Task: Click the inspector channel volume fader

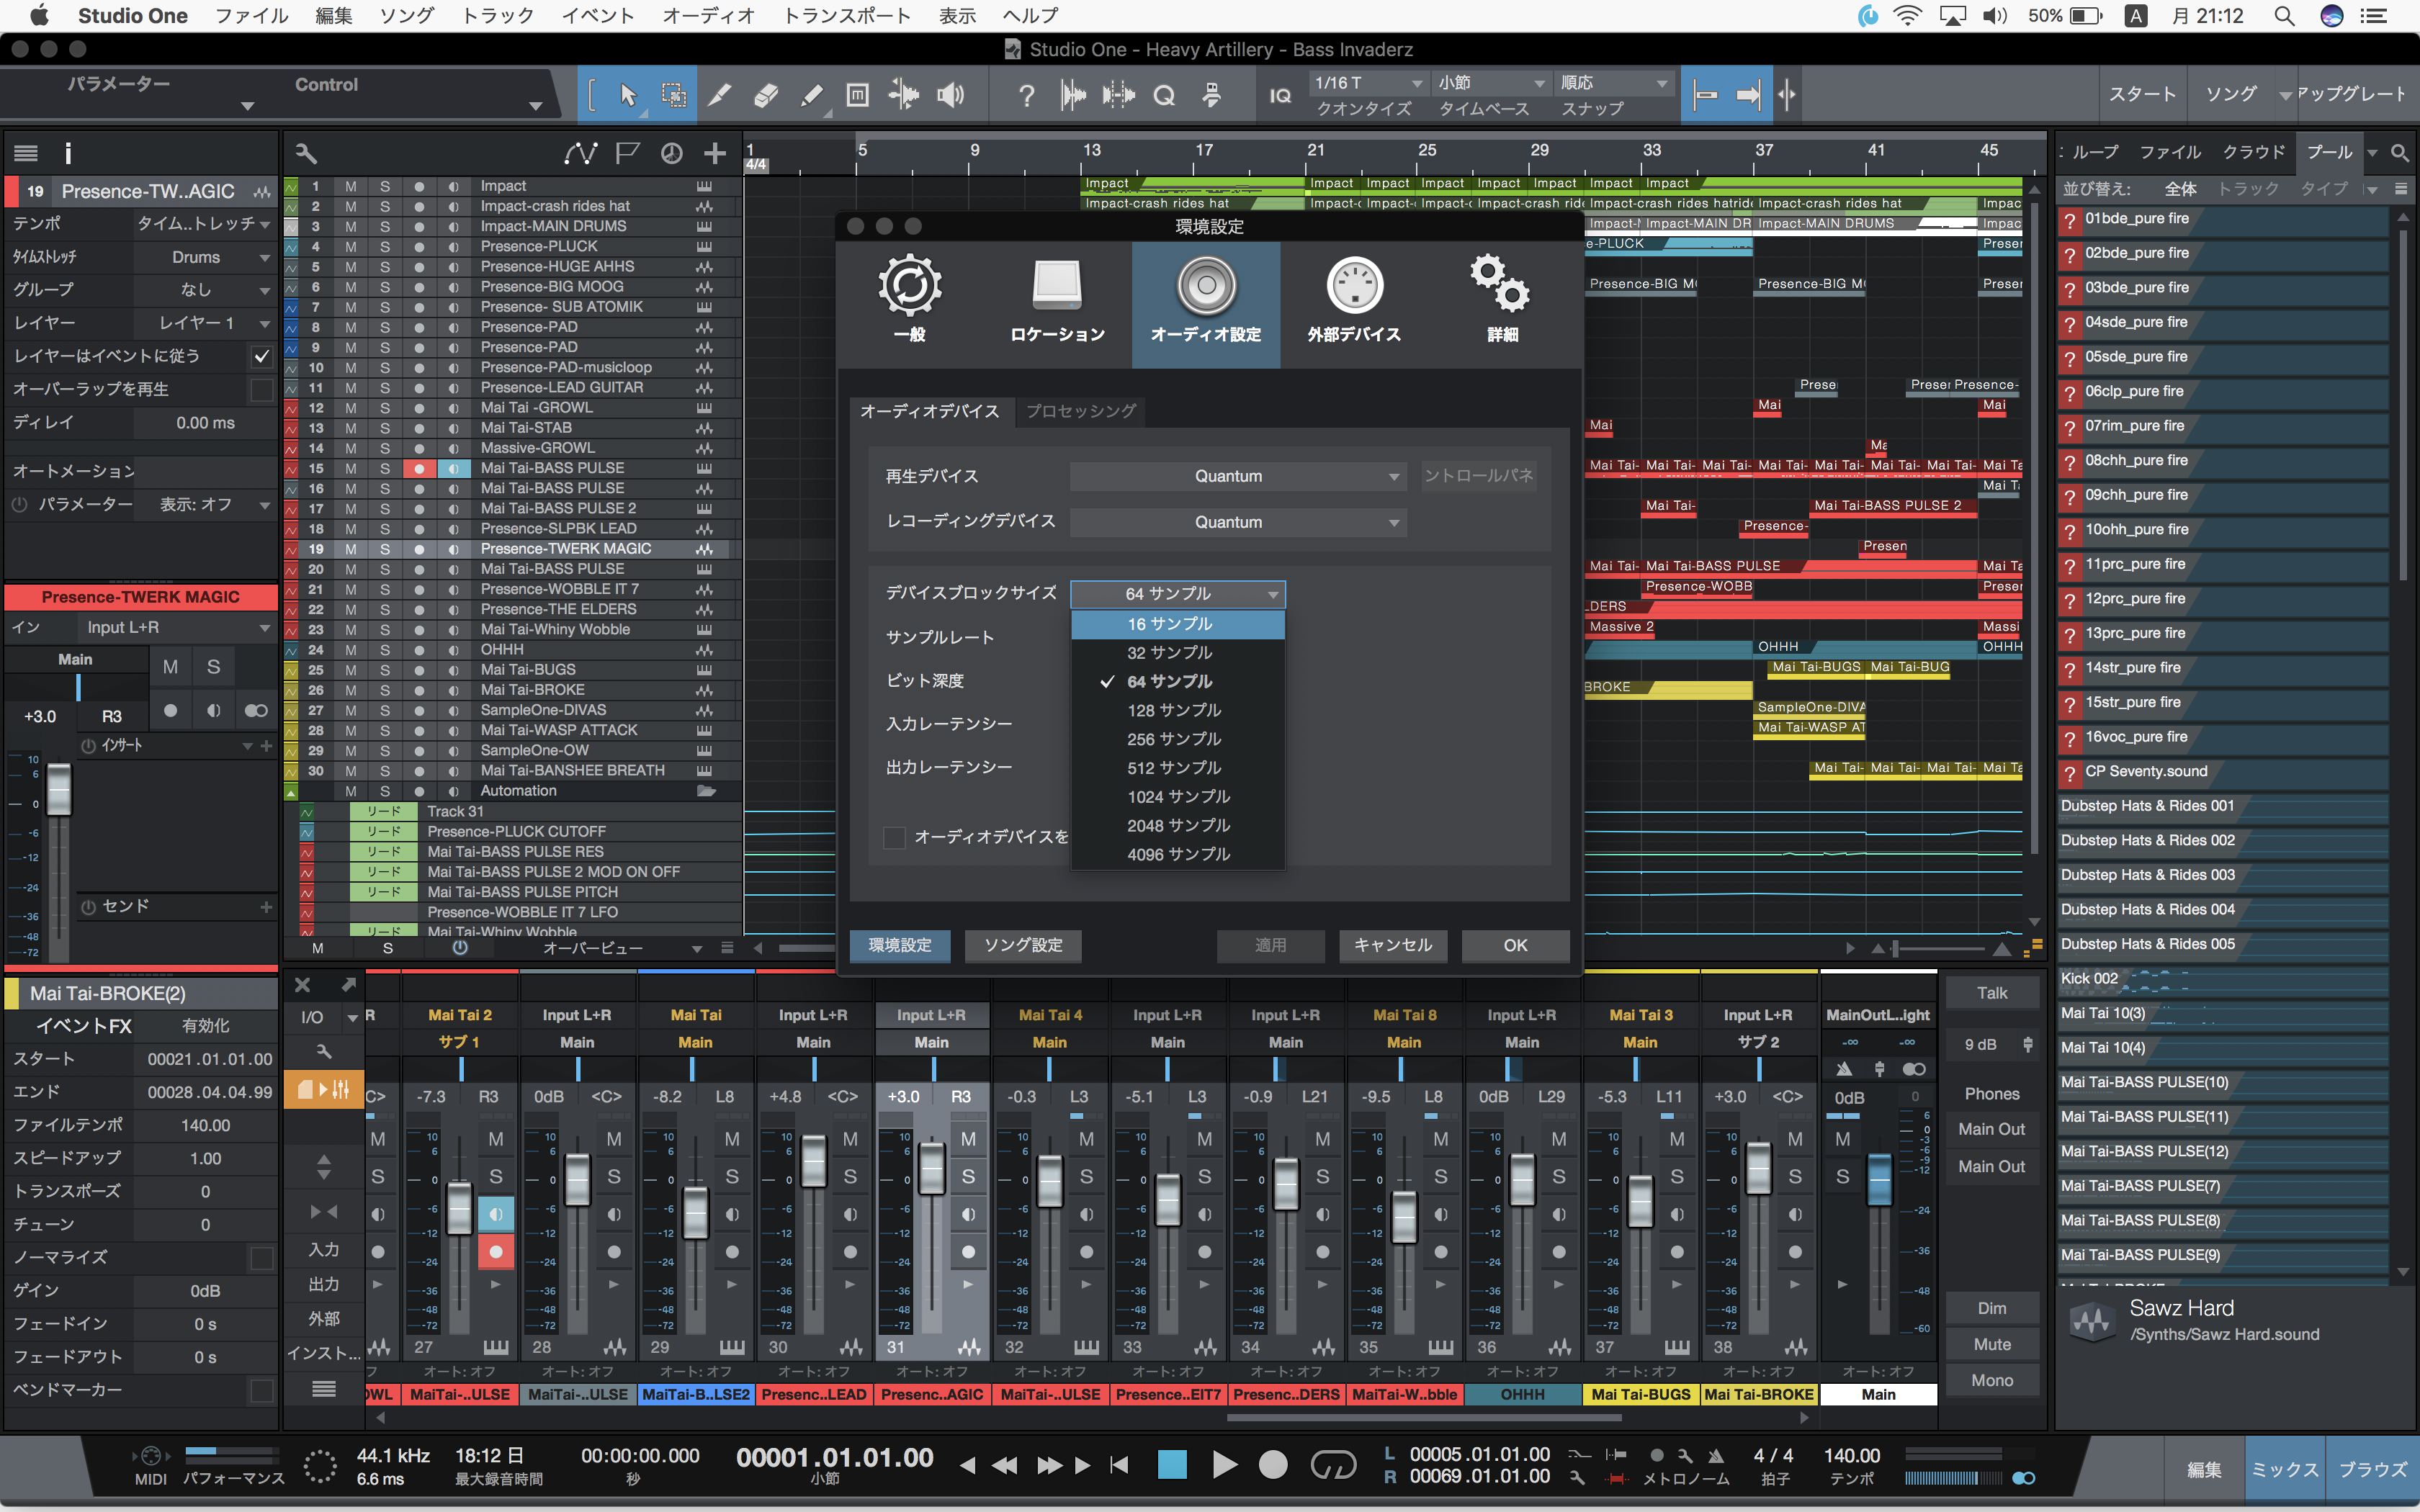Action: click(59, 789)
